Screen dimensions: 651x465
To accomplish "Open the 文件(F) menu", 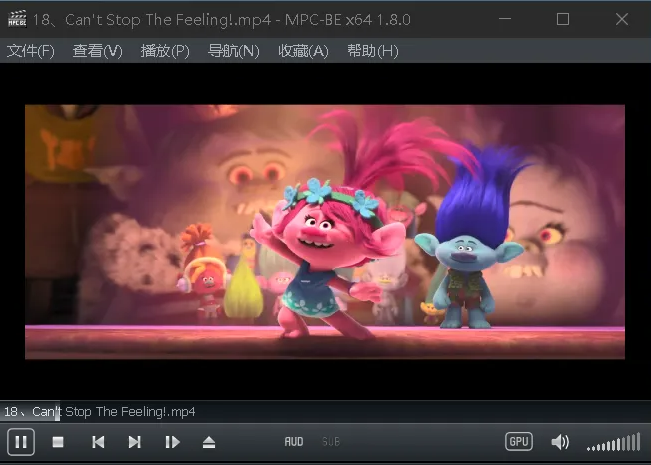I will [x=31, y=51].
